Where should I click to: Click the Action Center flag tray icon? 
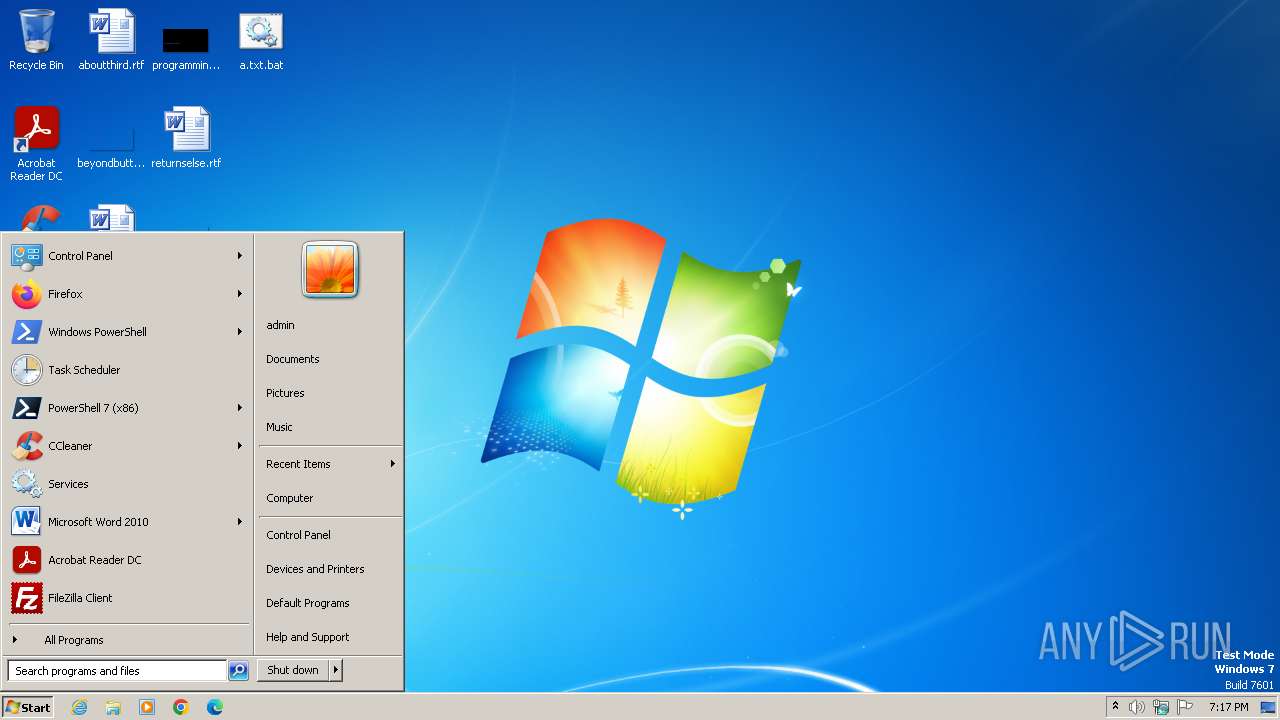tap(1185, 707)
